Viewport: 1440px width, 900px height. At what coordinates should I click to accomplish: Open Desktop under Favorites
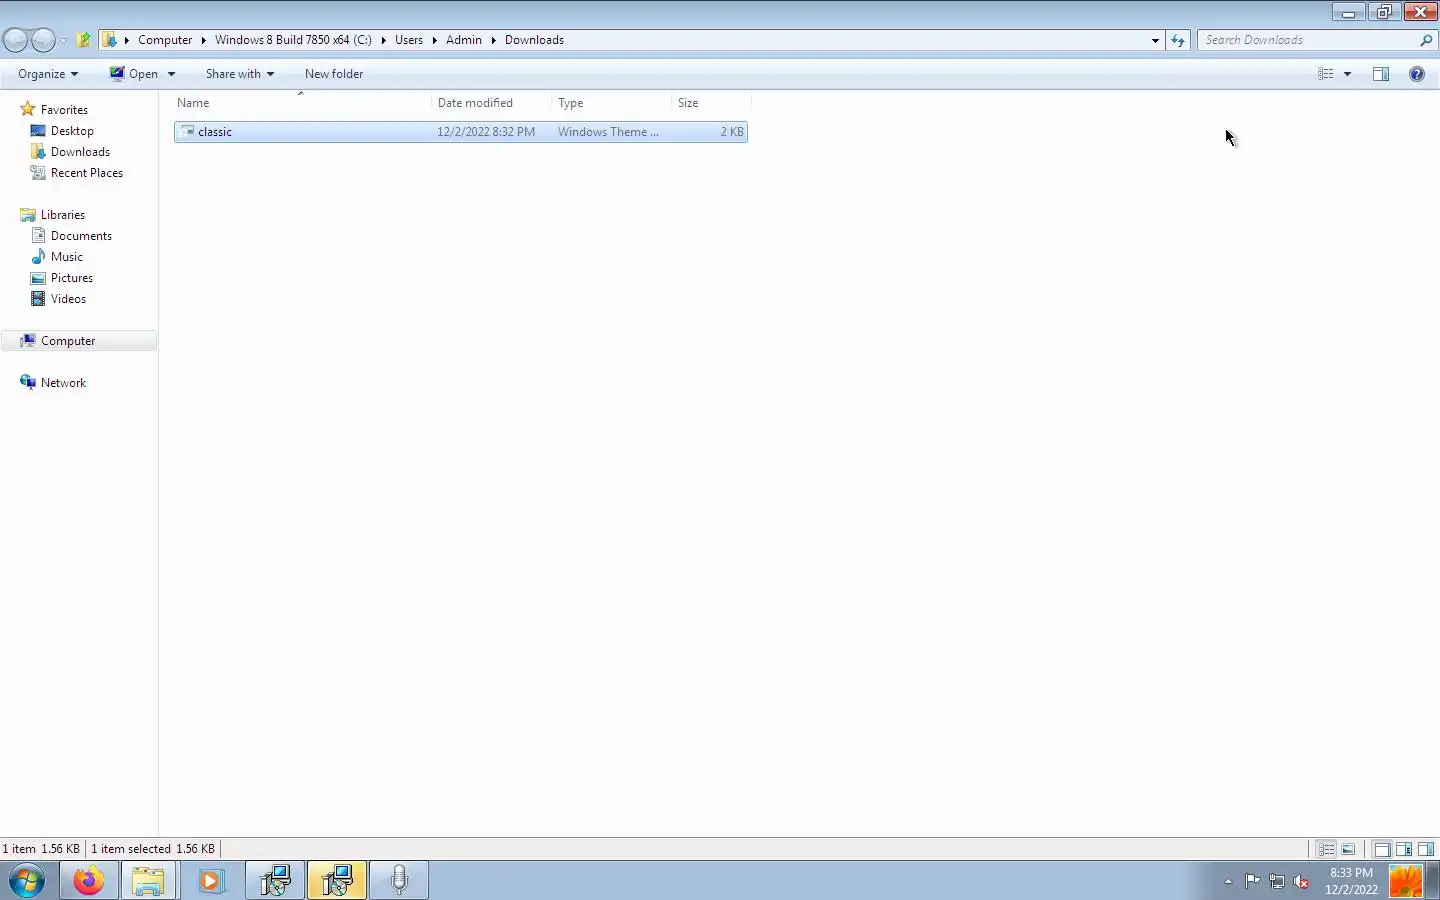coord(72,131)
